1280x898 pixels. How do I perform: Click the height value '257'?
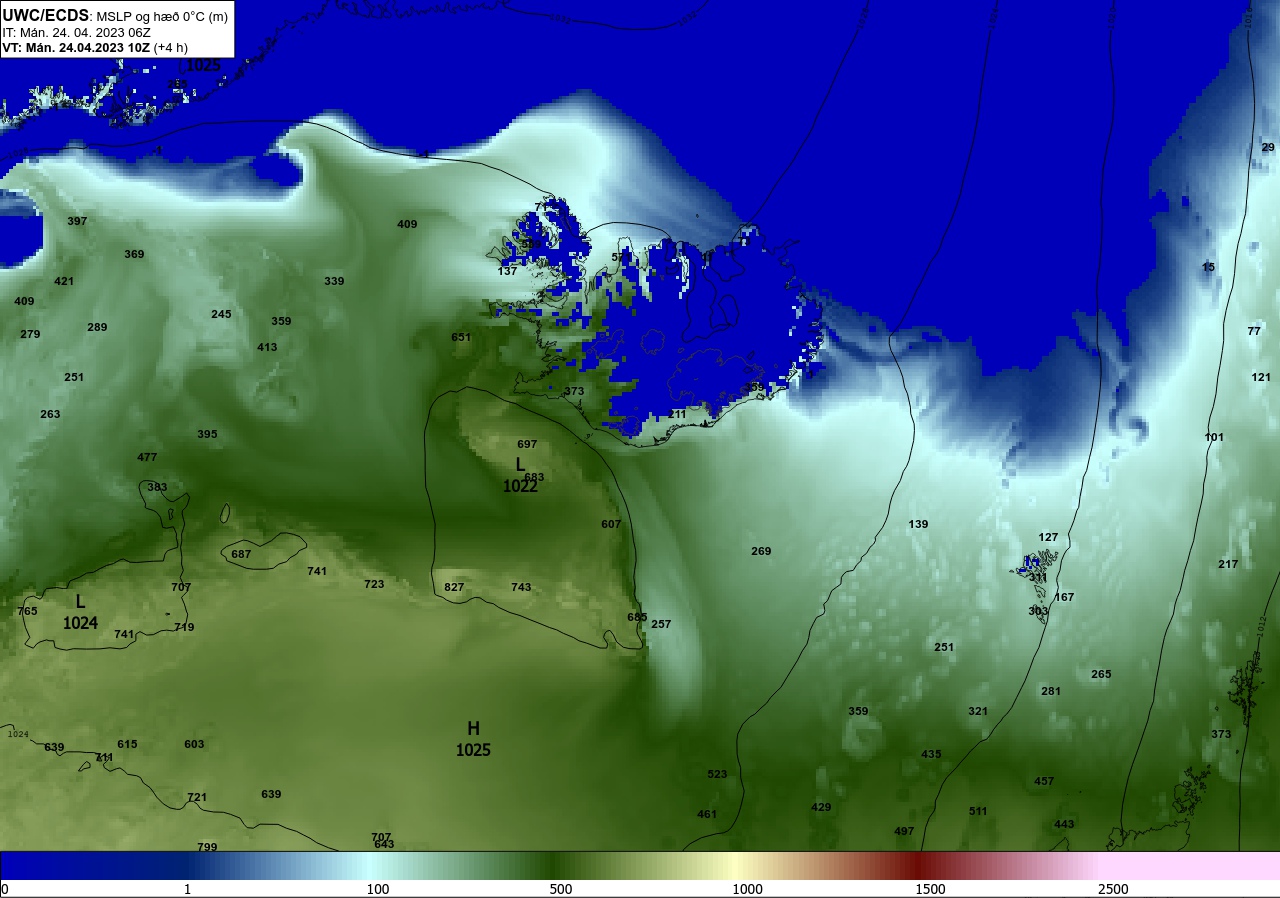point(661,624)
